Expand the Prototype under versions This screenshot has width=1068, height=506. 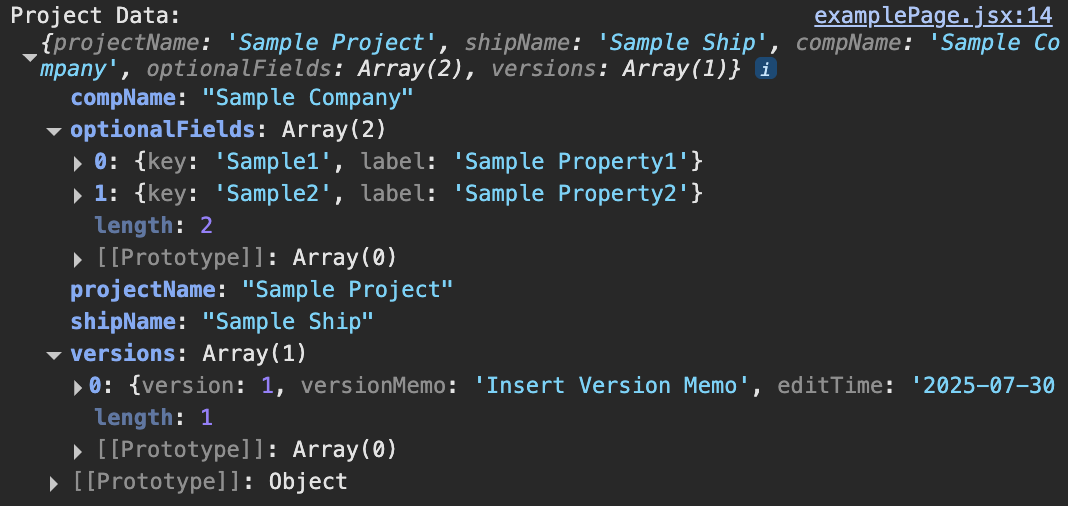click(x=78, y=450)
